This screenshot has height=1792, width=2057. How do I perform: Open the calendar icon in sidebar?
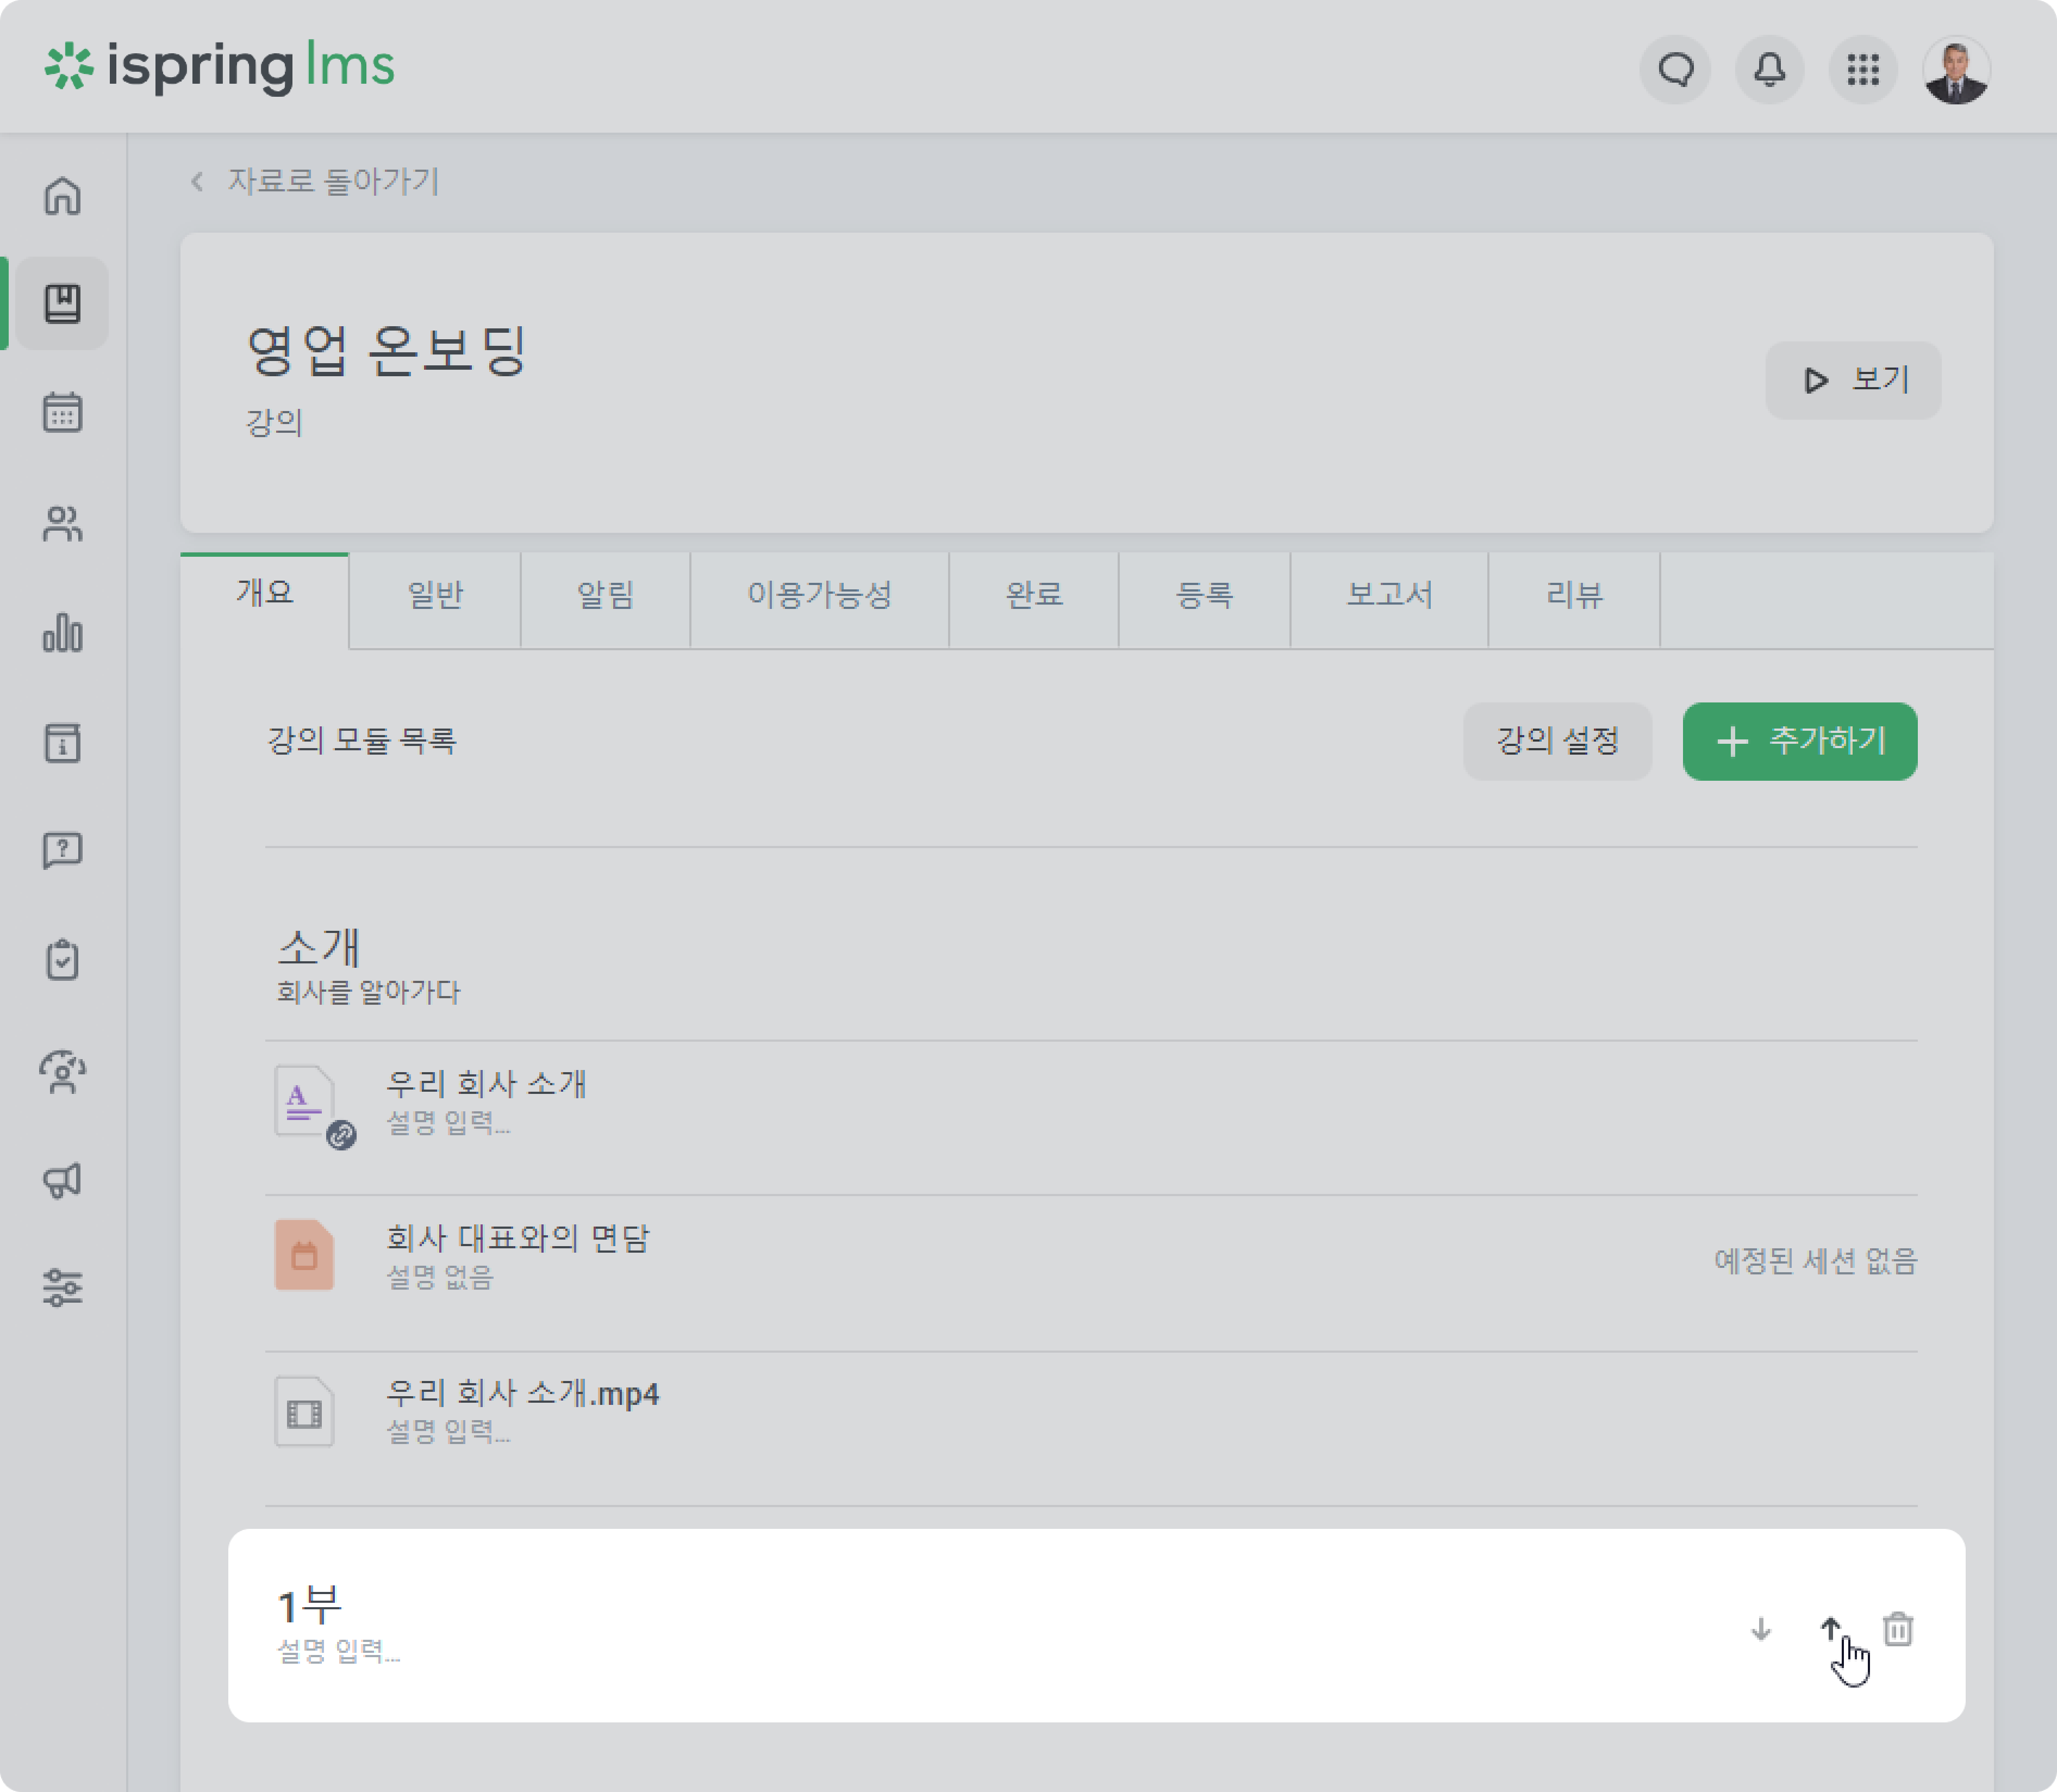click(62, 411)
